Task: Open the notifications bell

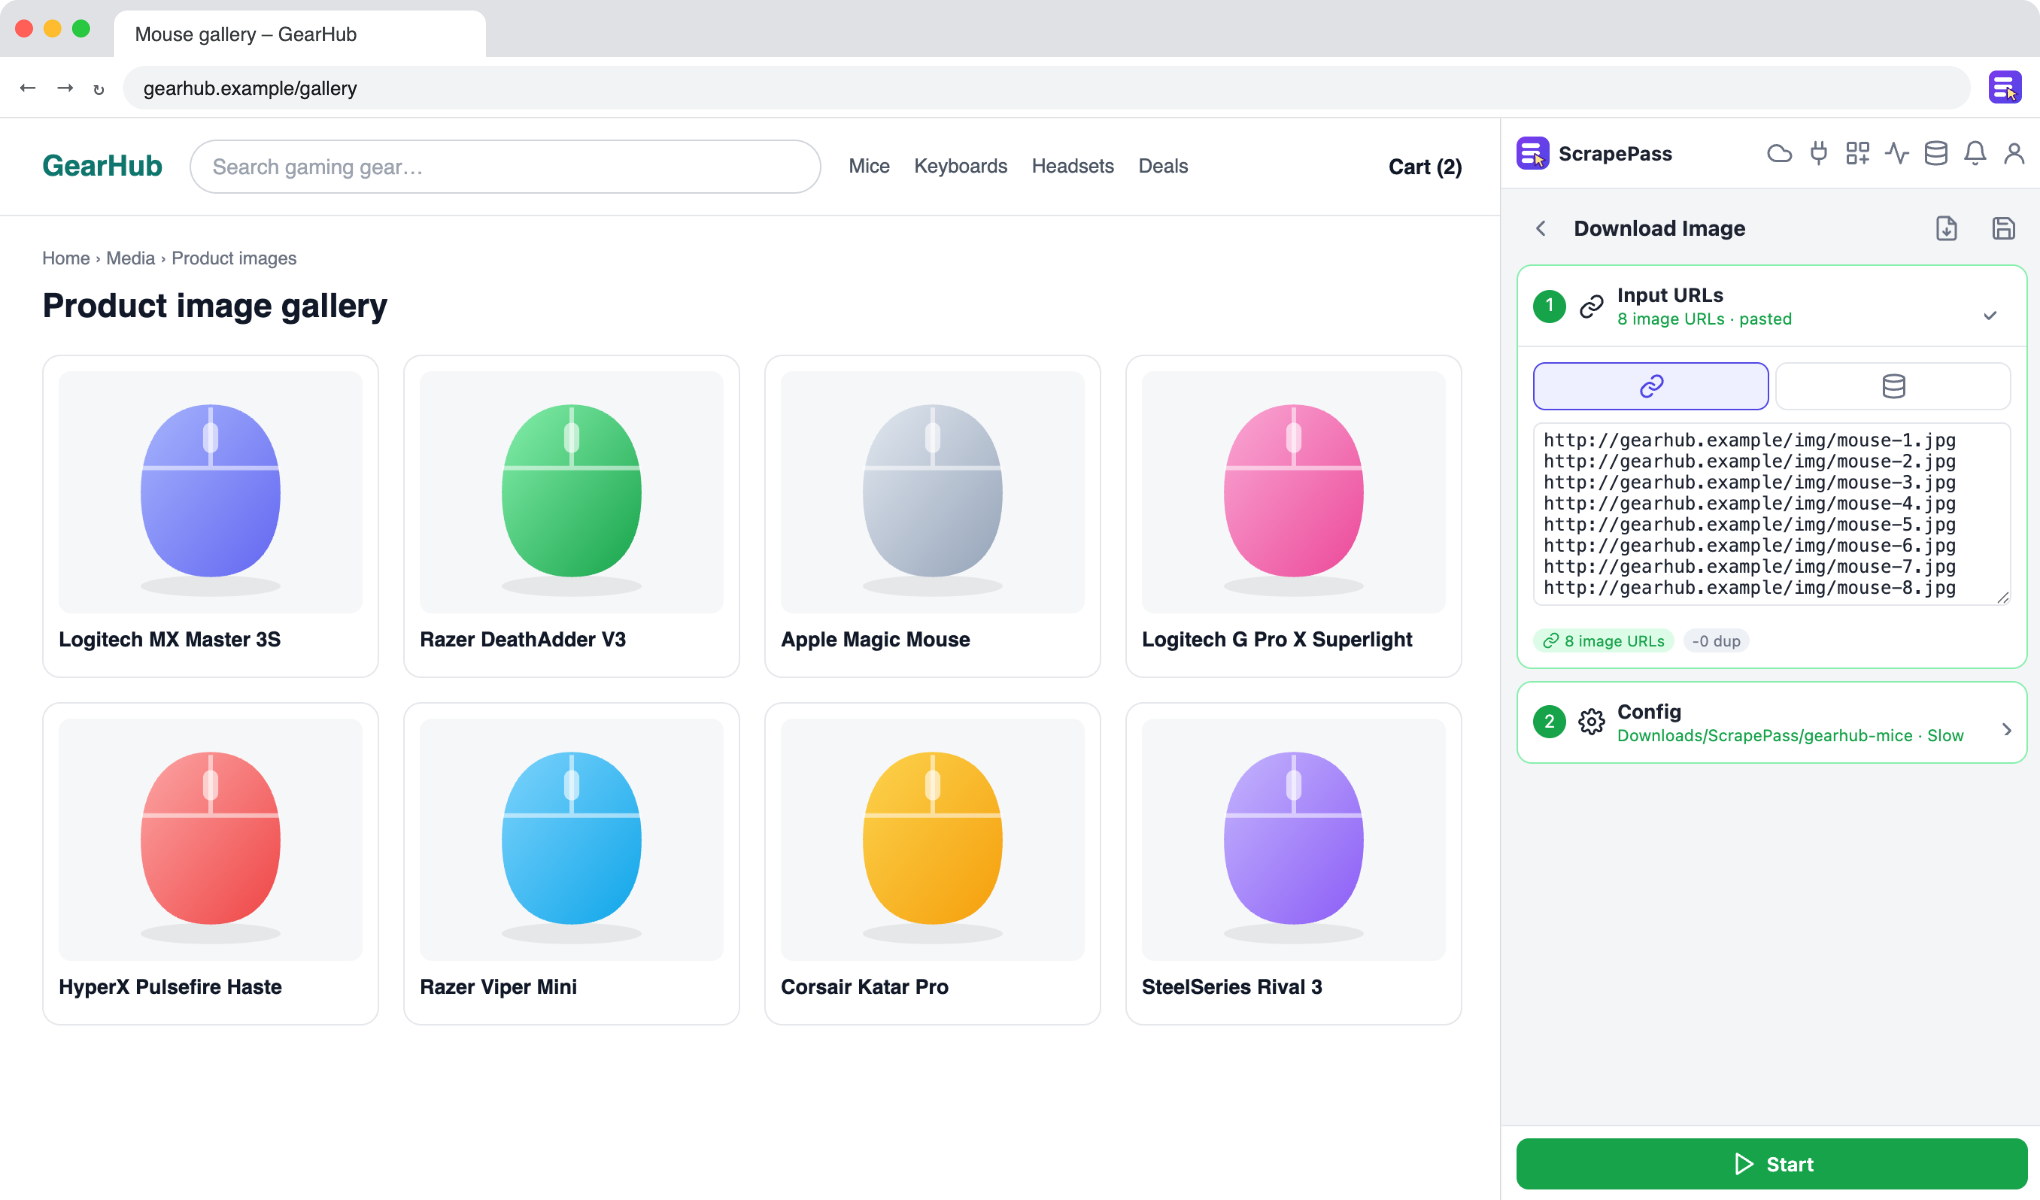Action: 1975,153
